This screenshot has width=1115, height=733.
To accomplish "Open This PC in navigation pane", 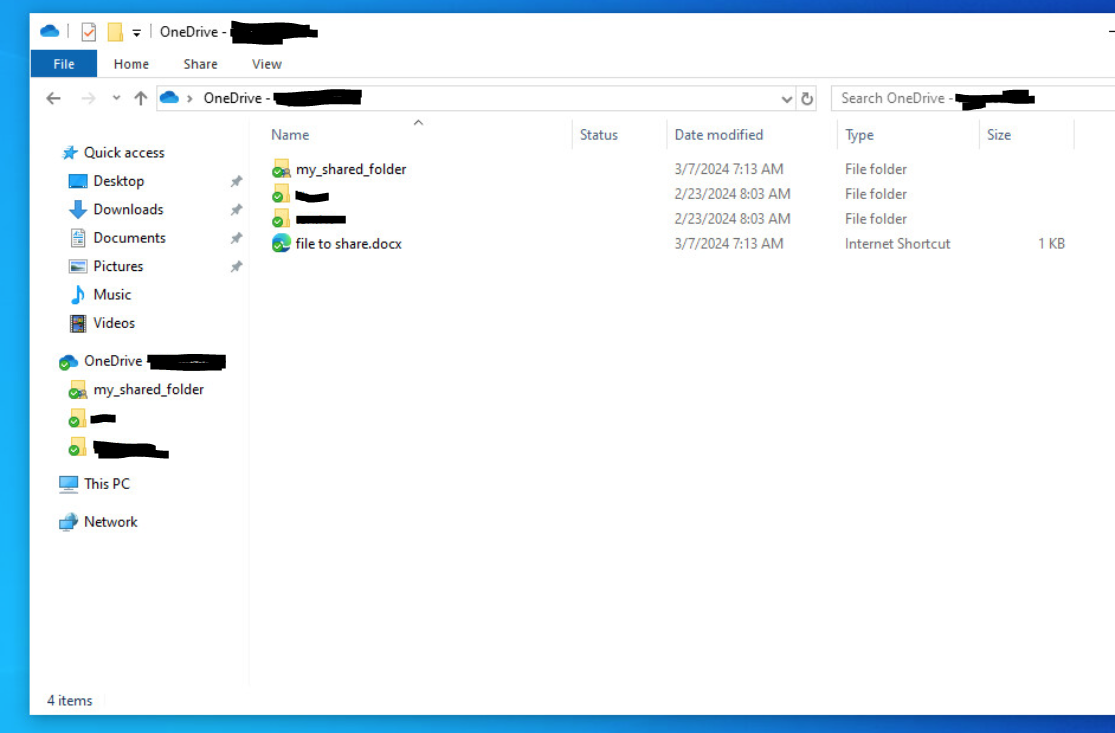I will [106, 484].
